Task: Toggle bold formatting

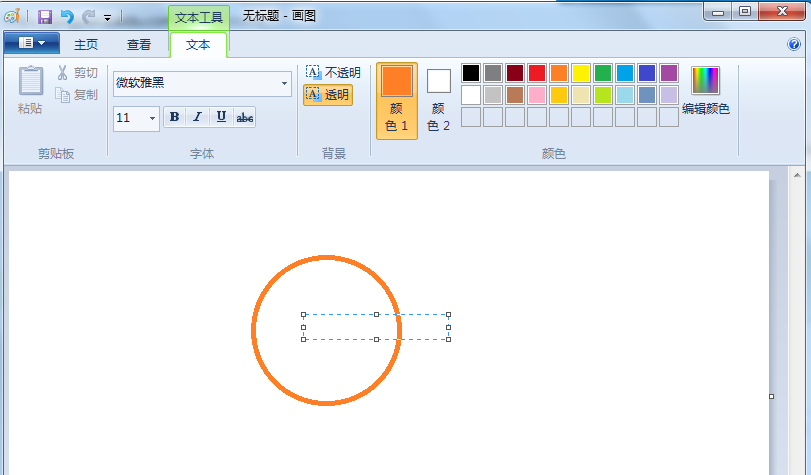Action: coord(174,117)
